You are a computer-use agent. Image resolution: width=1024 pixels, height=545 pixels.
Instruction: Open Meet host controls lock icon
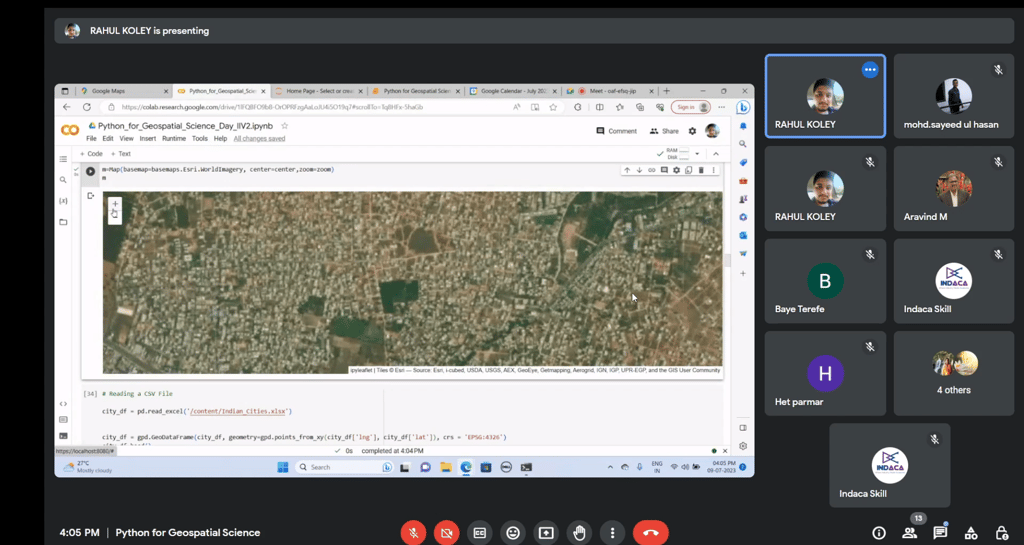click(x=1002, y=533)
